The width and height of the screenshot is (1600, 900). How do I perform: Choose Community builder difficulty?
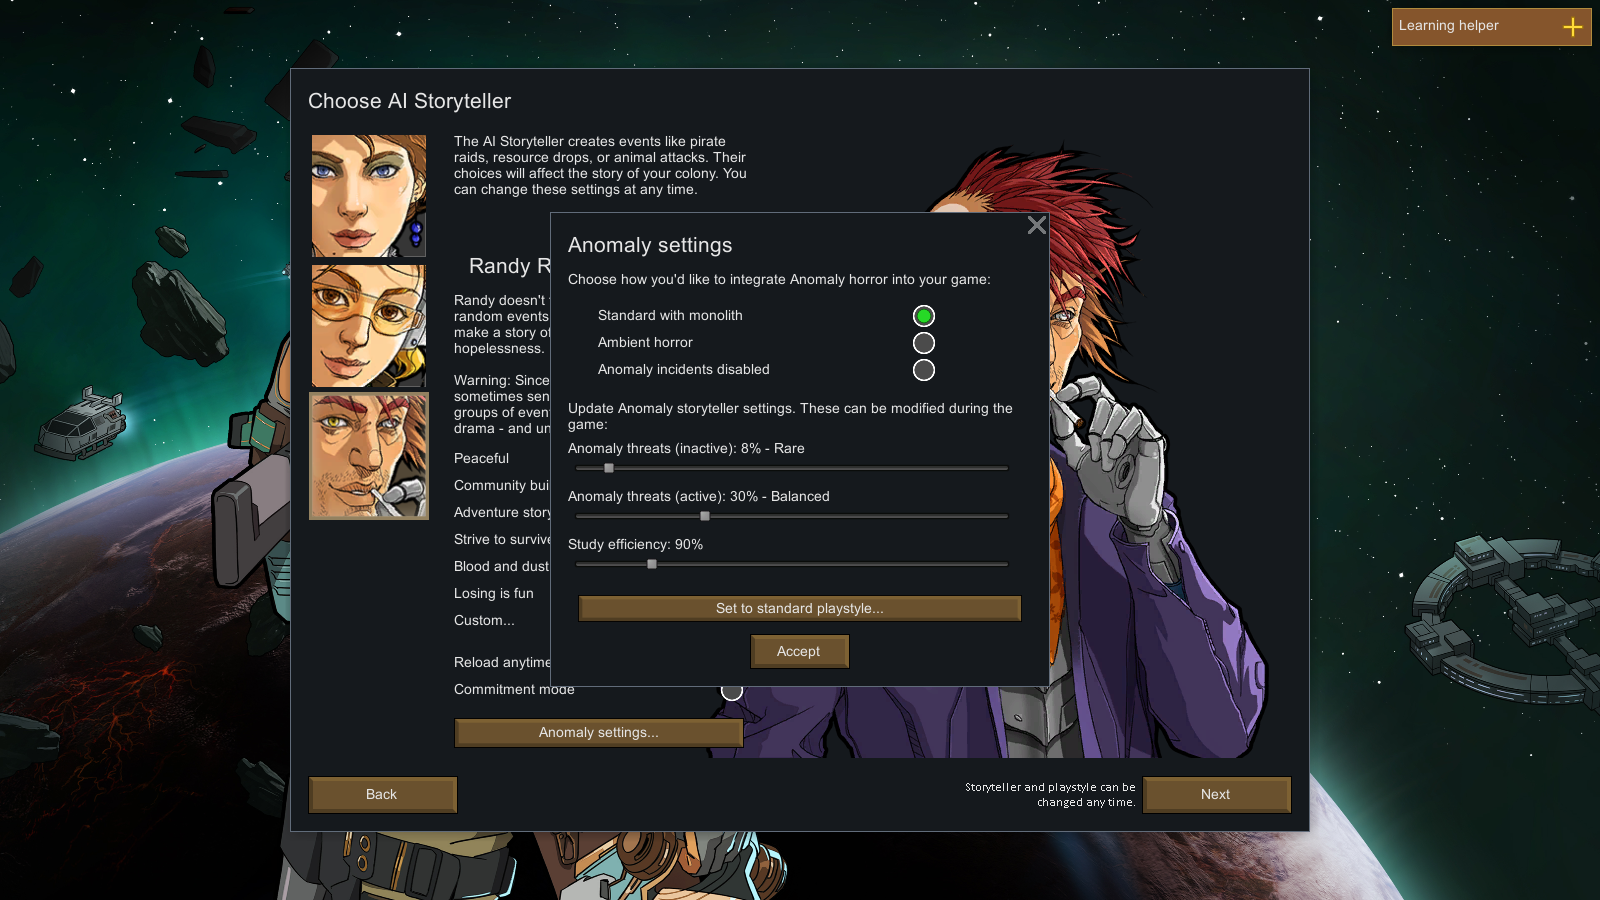[x=502, y=485]
